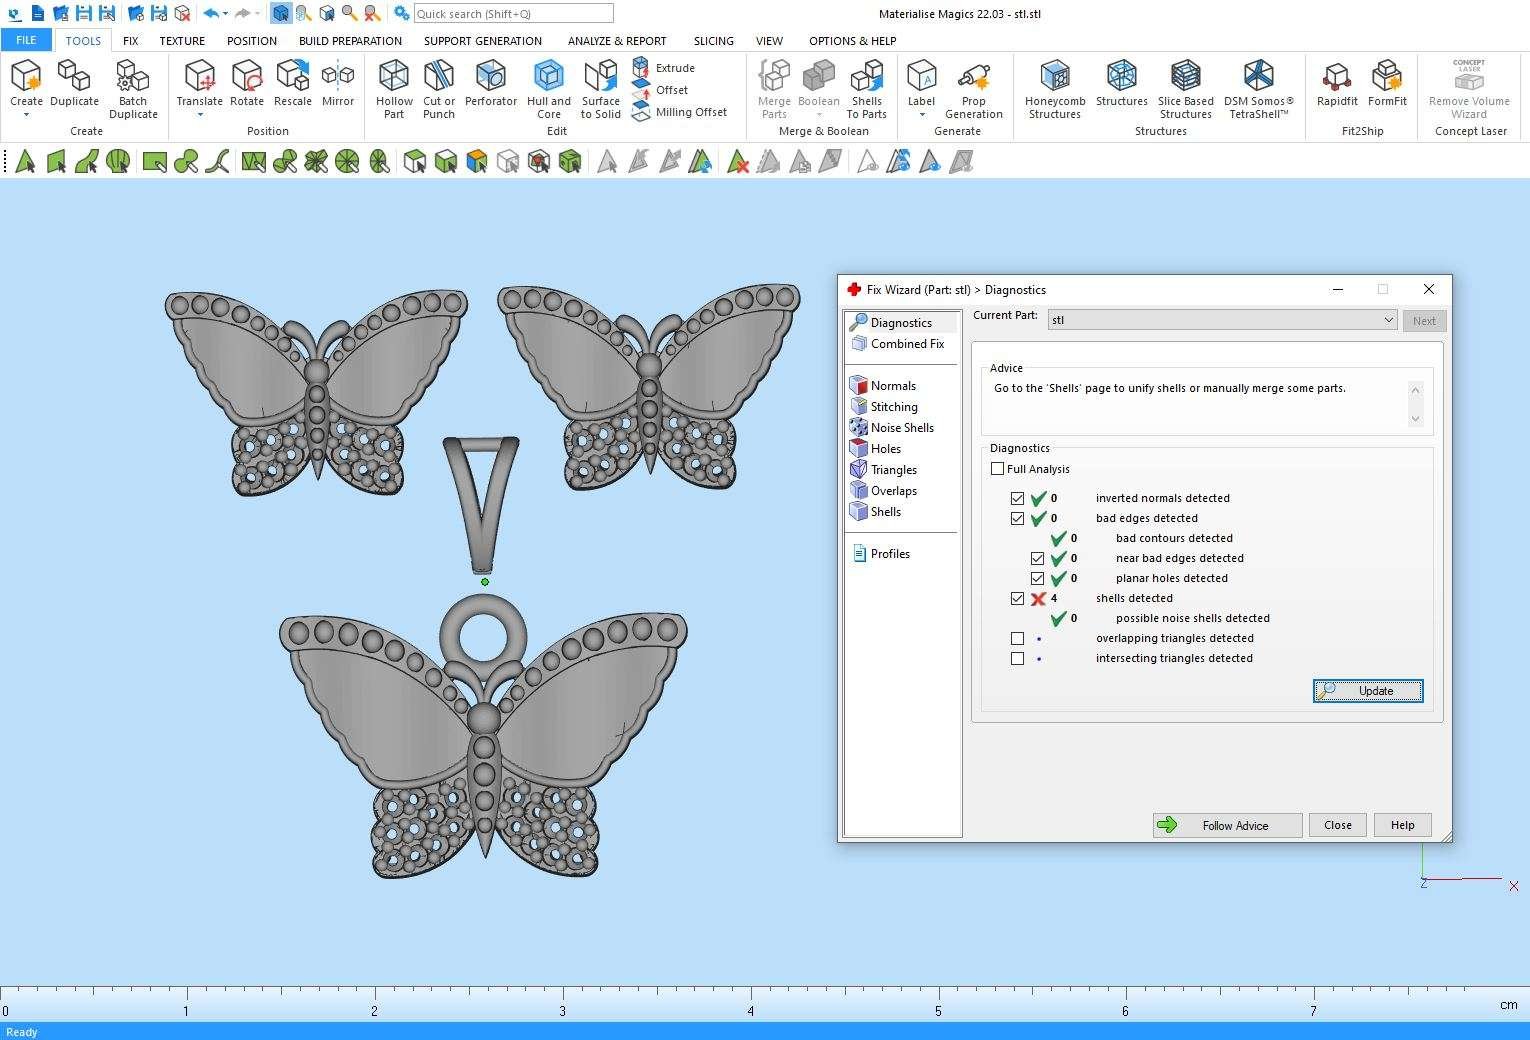Open the ANALYZE & REPORT tab
This screenshot has width=1530, height=1040.
(x=616, y=41)
